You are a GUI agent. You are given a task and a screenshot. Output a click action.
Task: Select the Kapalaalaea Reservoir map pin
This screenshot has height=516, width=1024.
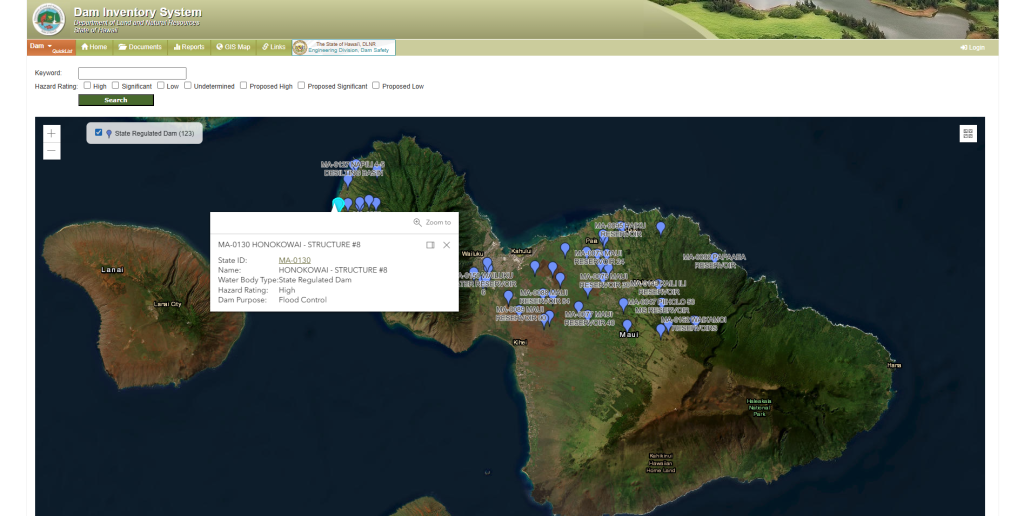pyautogui.click(x=714, y=258)
